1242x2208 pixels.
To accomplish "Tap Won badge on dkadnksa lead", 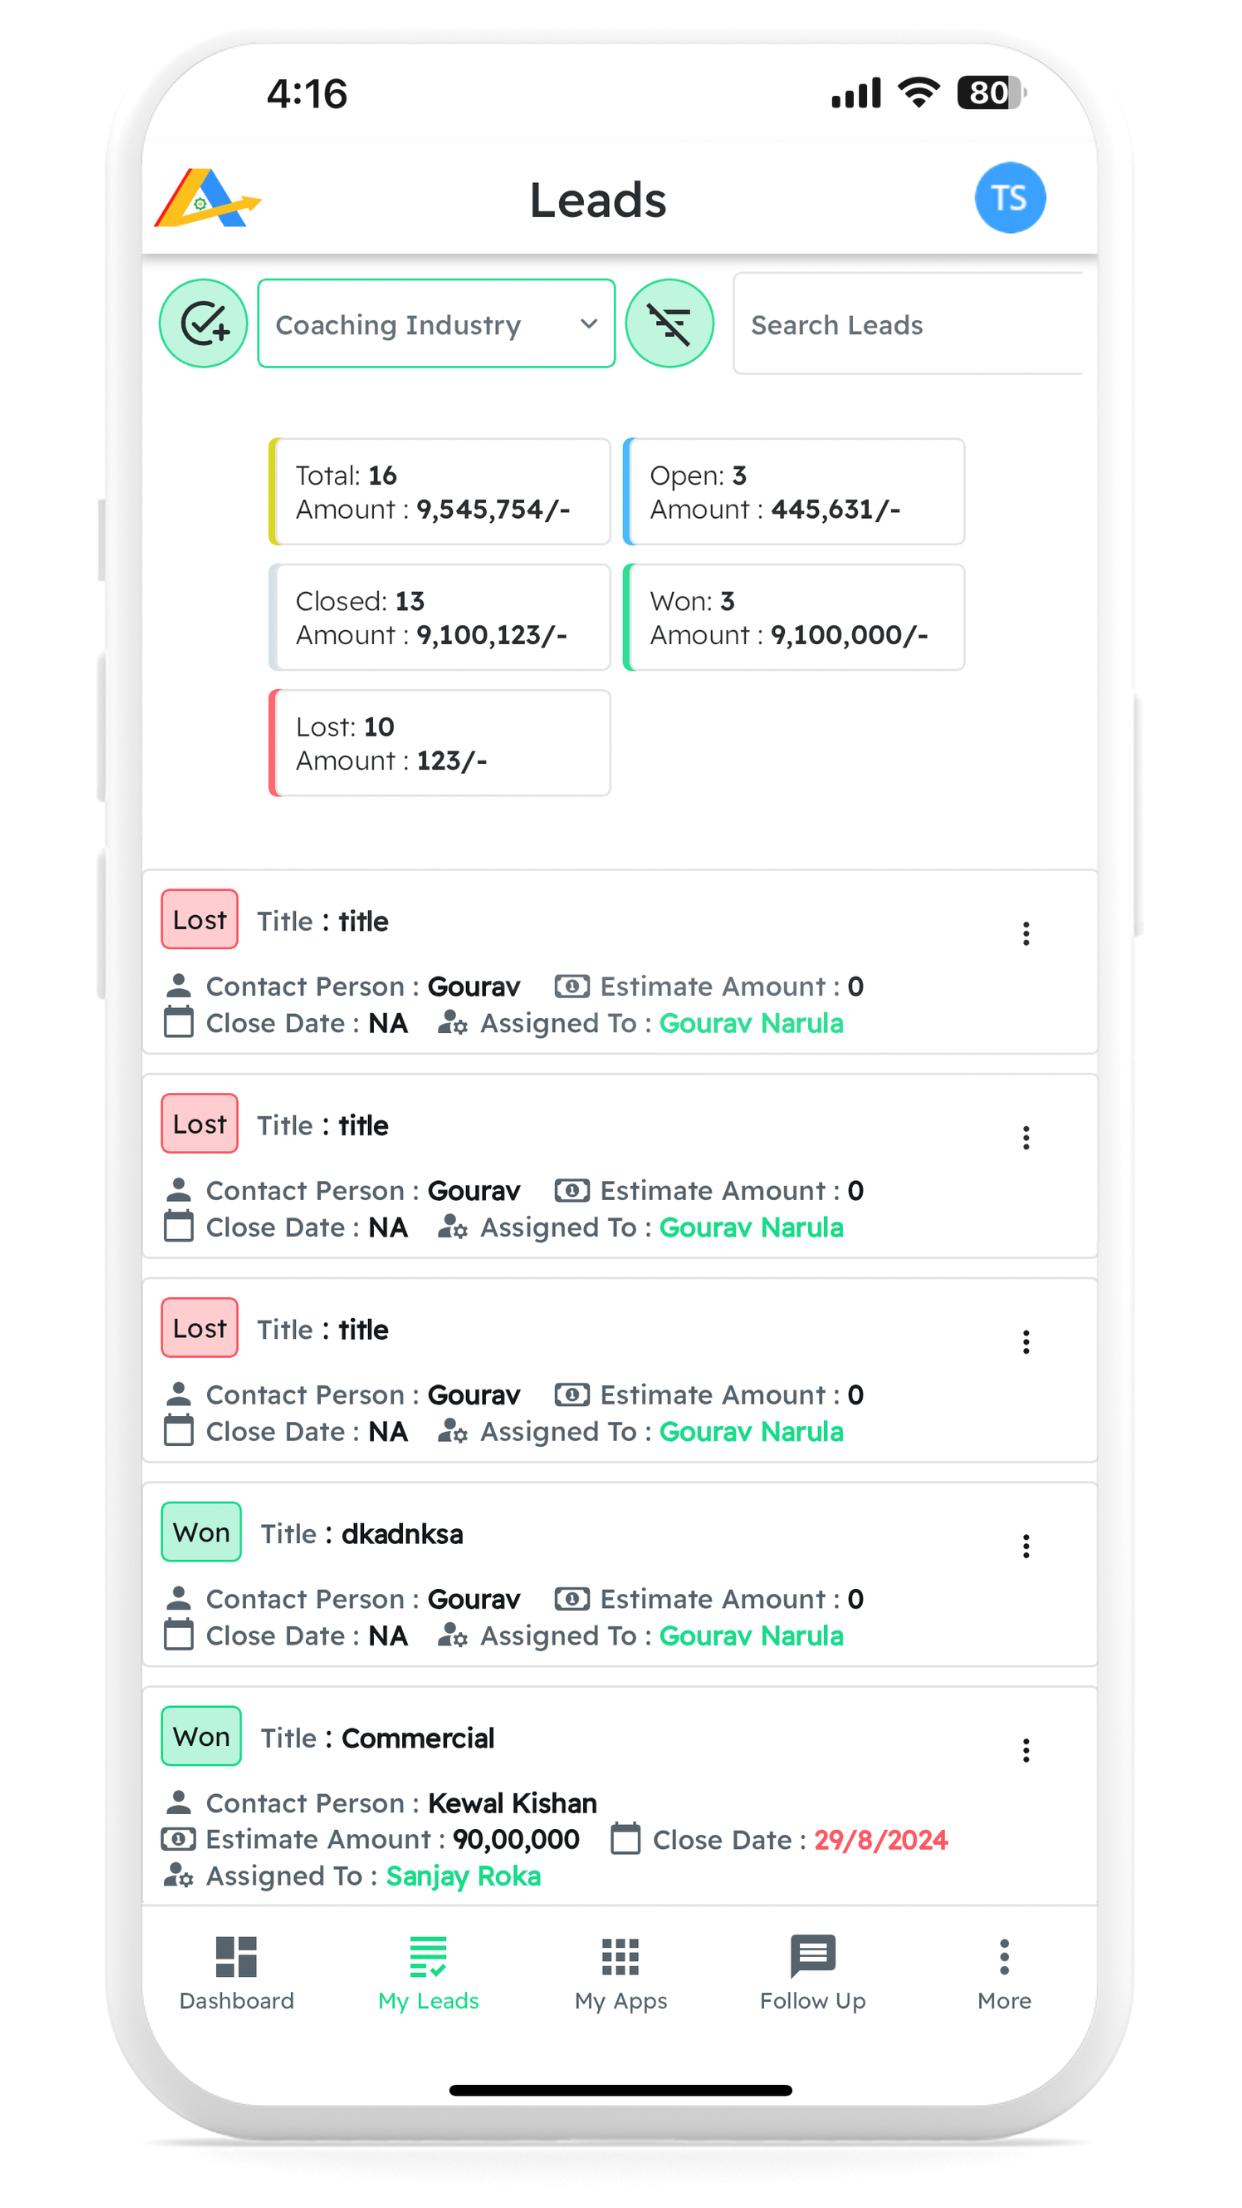I will (201, 1532).
